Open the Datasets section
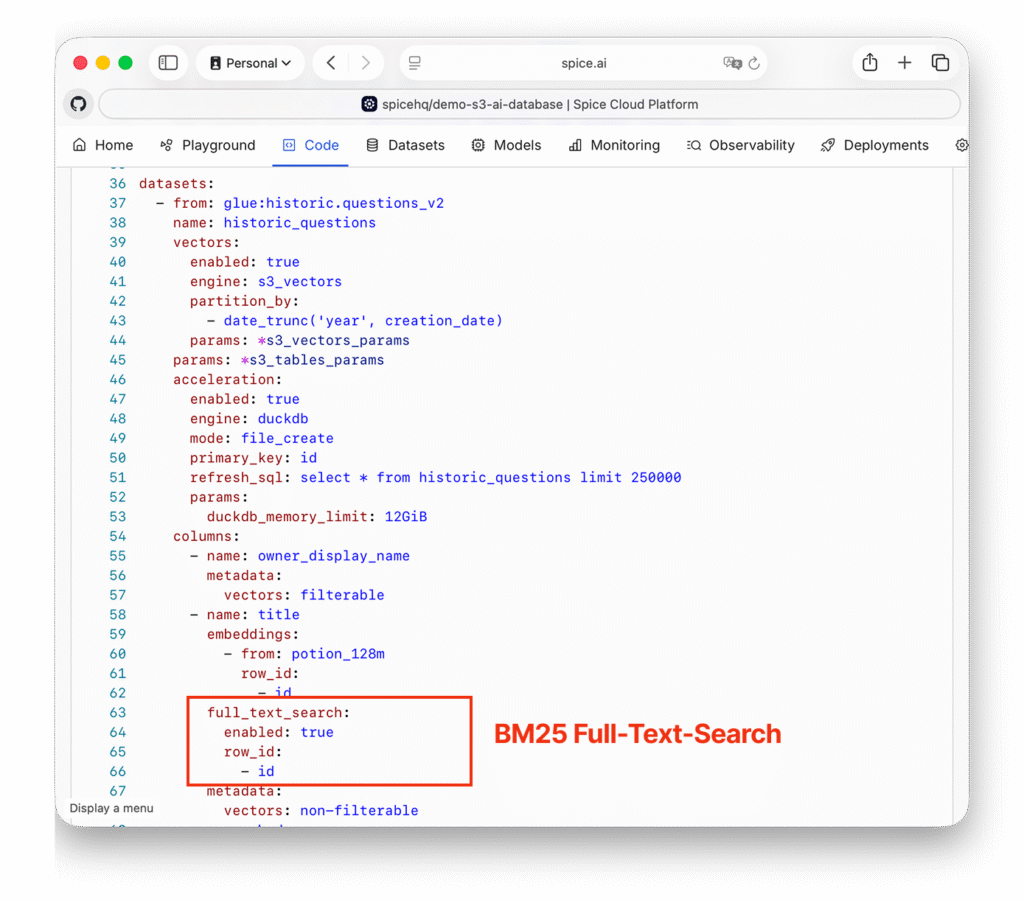 [405, 145]
